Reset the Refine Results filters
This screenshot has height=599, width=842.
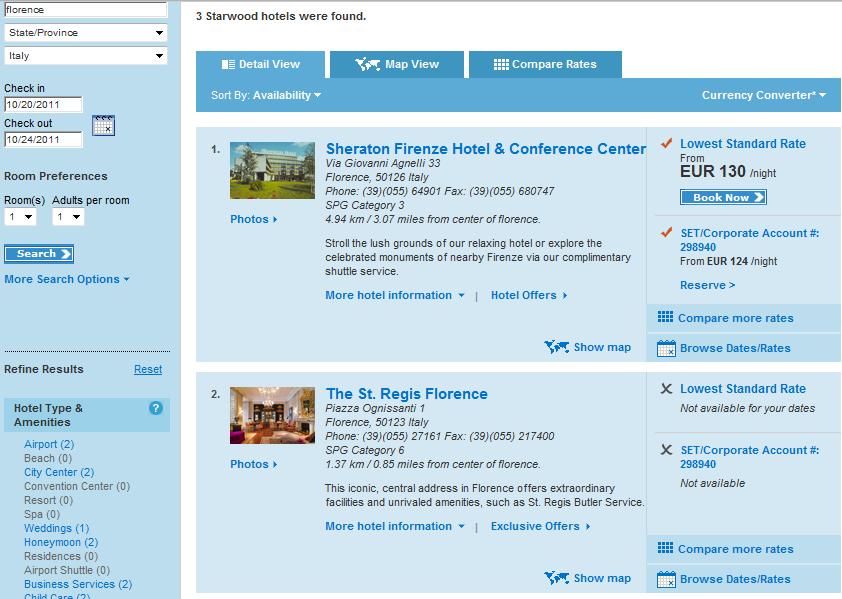(x=148, y=369)
